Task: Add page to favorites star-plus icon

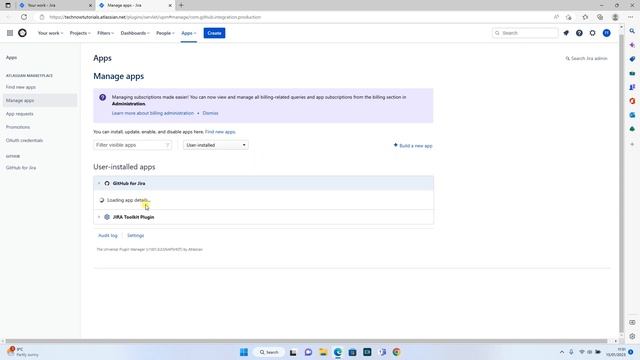Action: click(569, 17)
